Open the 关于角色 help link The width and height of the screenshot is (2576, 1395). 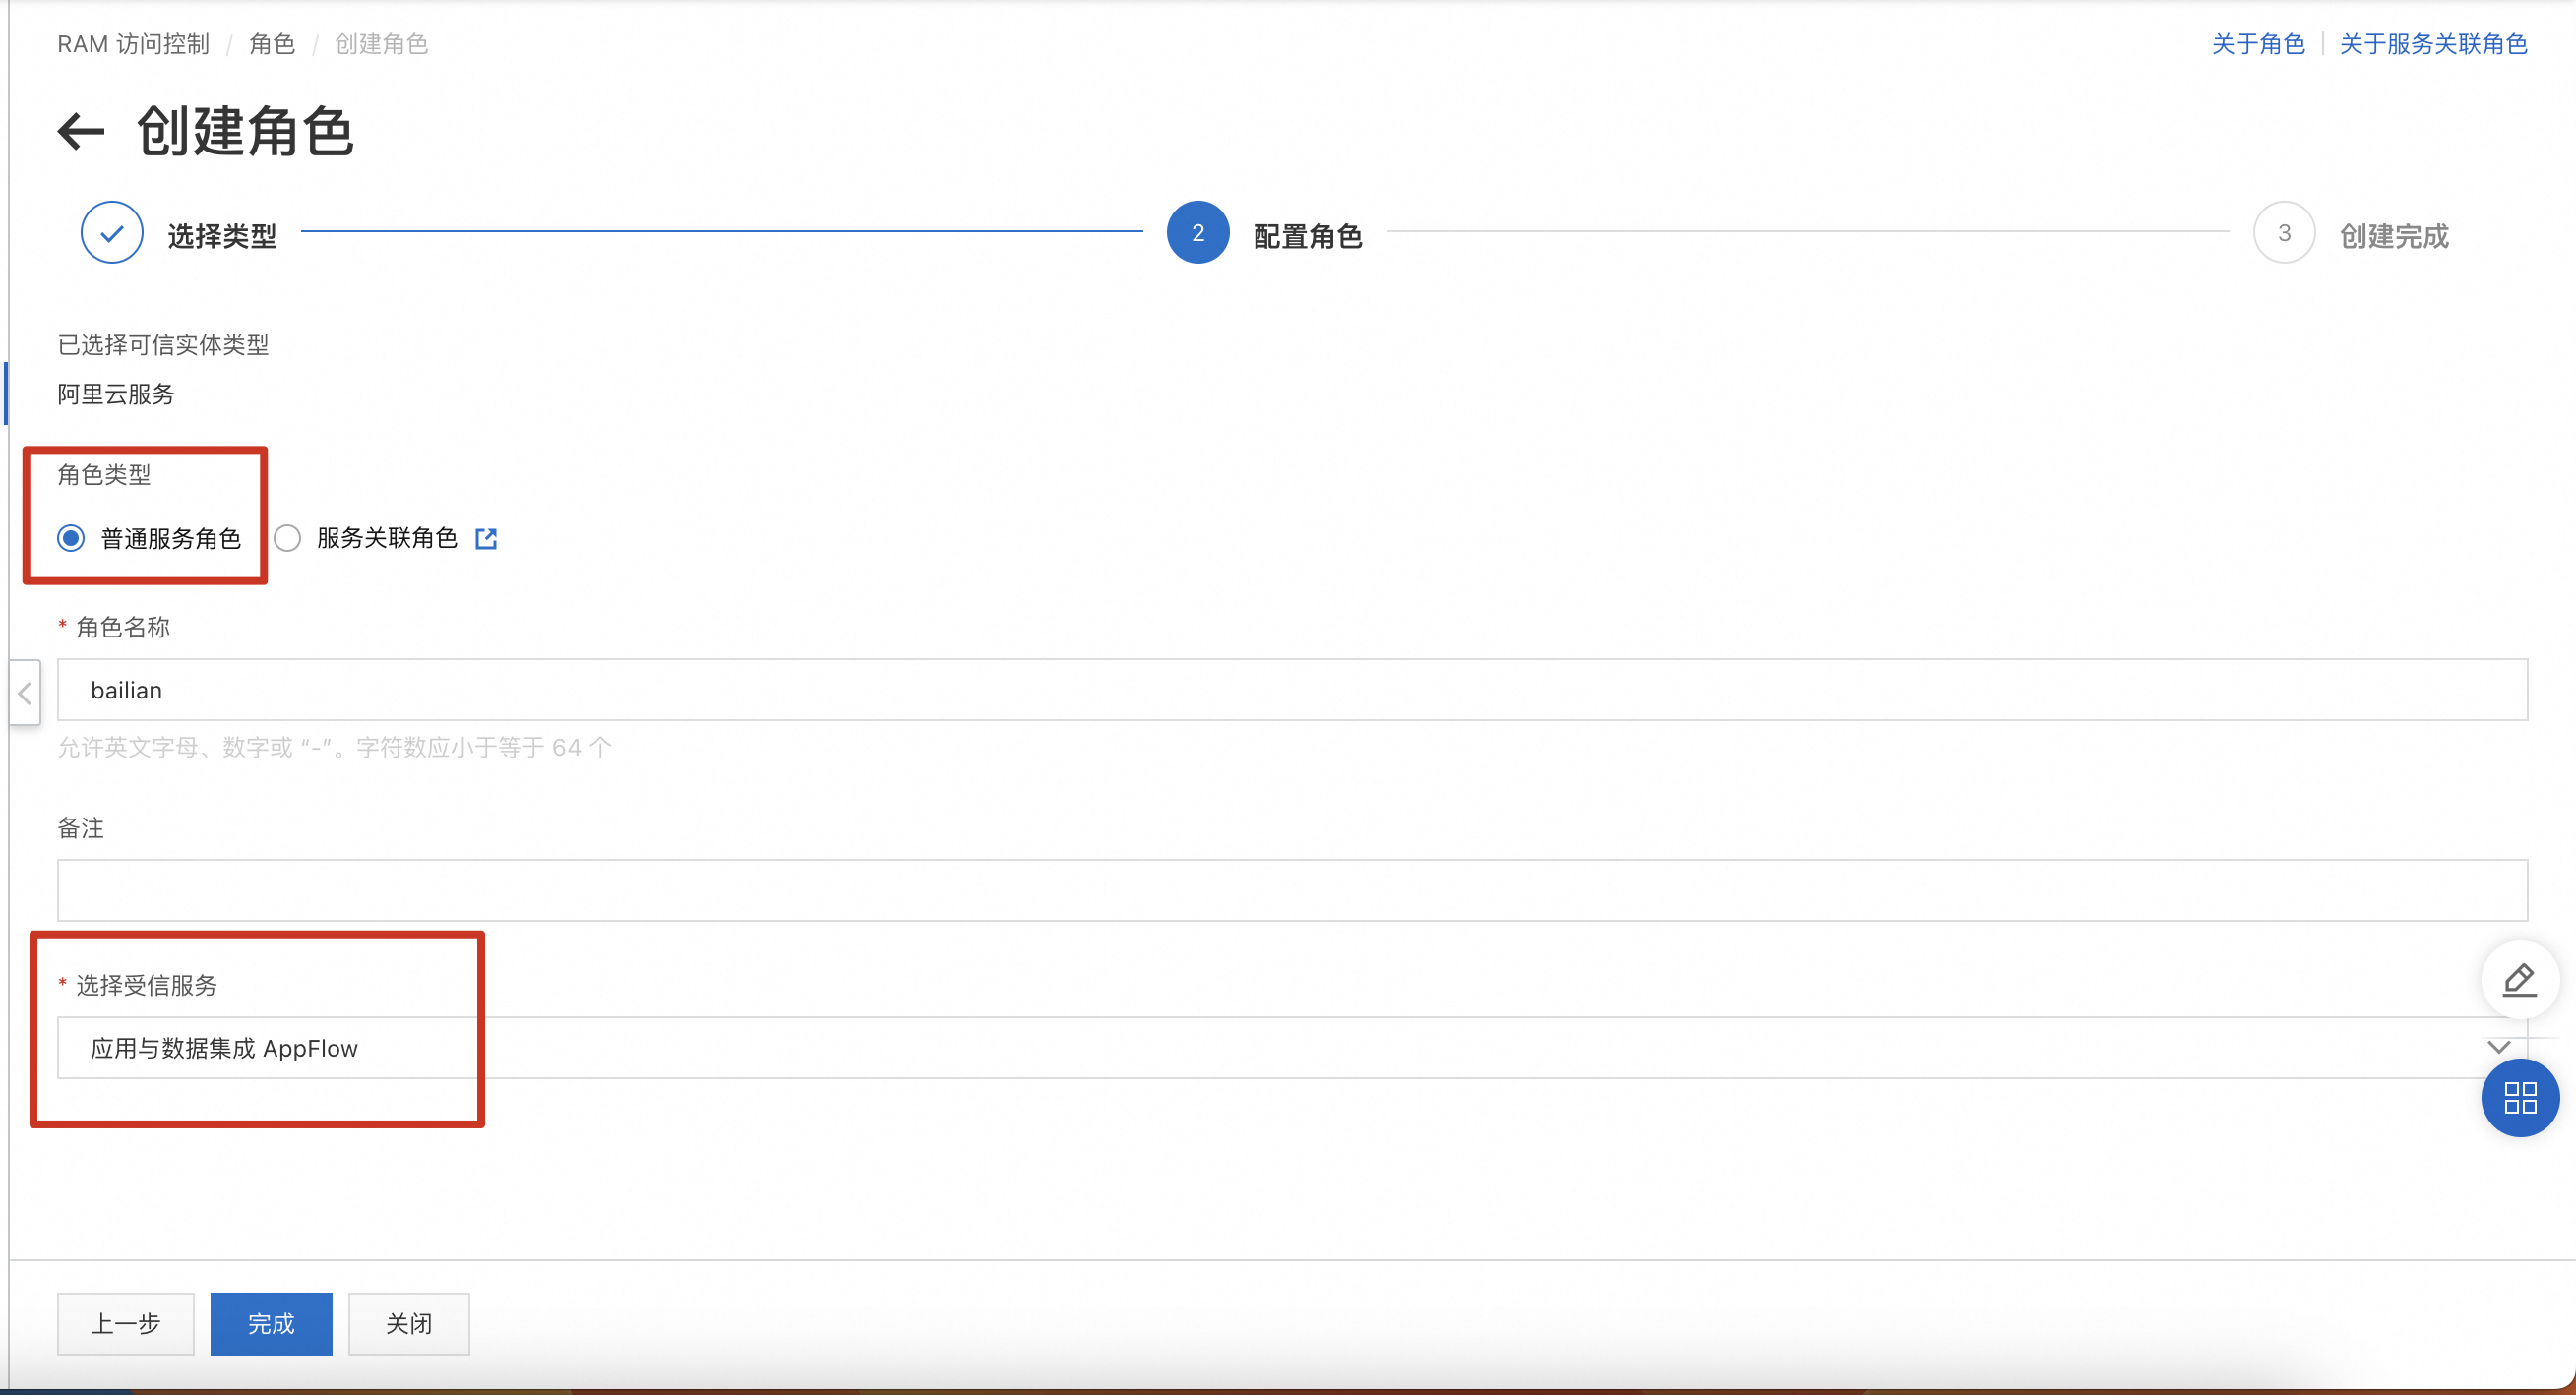tap(2258, 44)
